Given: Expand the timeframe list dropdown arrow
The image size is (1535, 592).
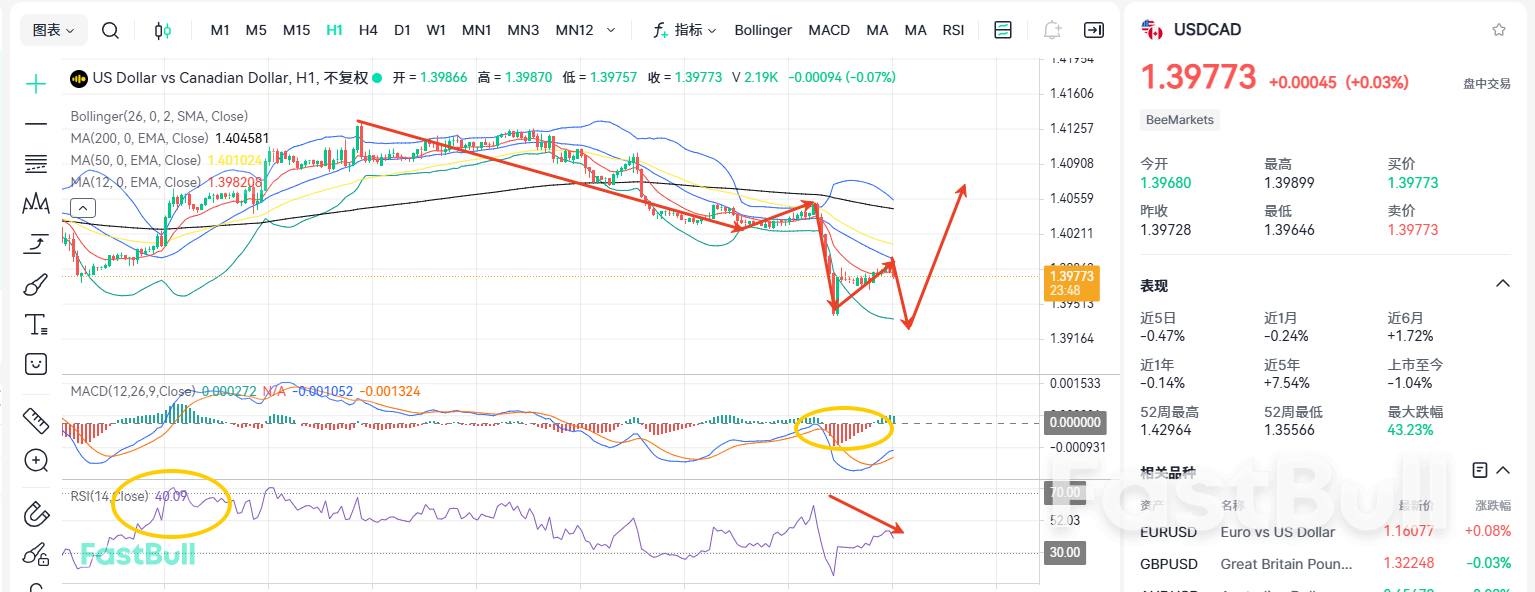Looking at the screenshot, I should [x=611, y=30].
